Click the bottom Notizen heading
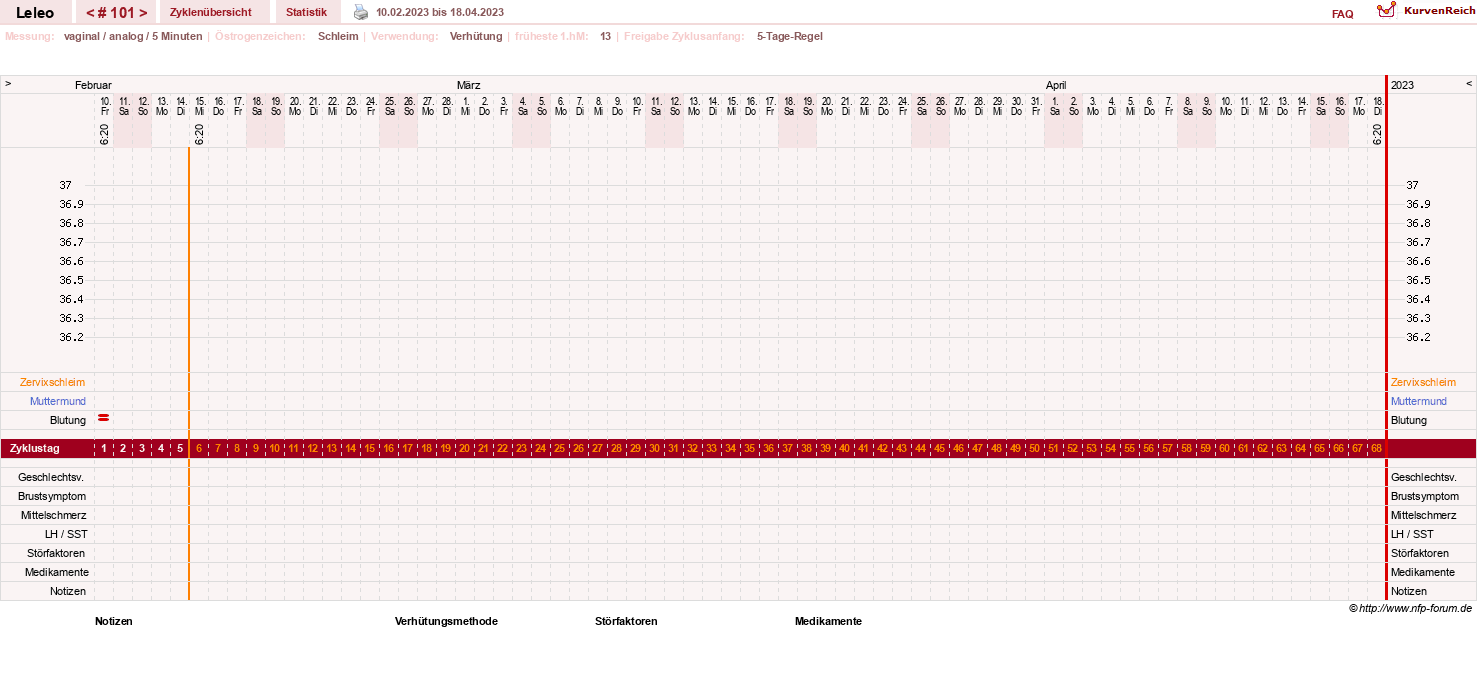 point(114,621)
